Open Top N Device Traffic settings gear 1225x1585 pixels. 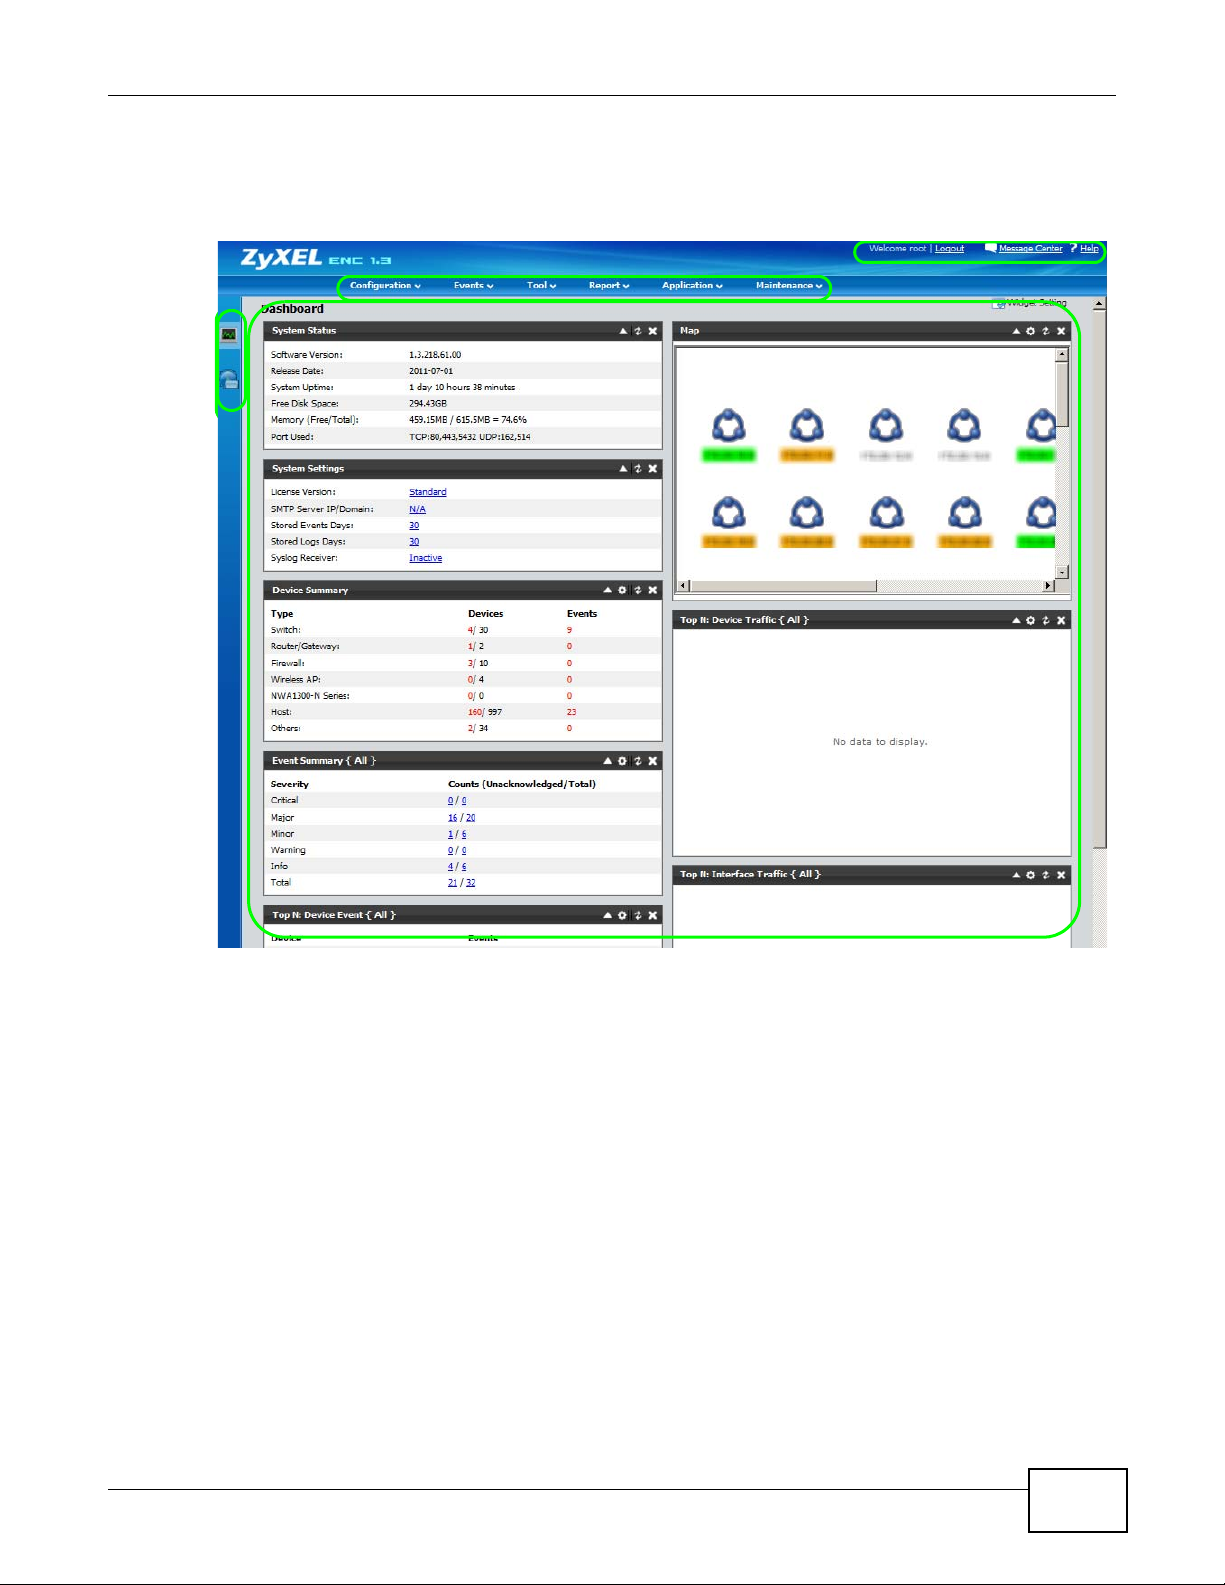pyautogui.click(x=1031, y=621)
